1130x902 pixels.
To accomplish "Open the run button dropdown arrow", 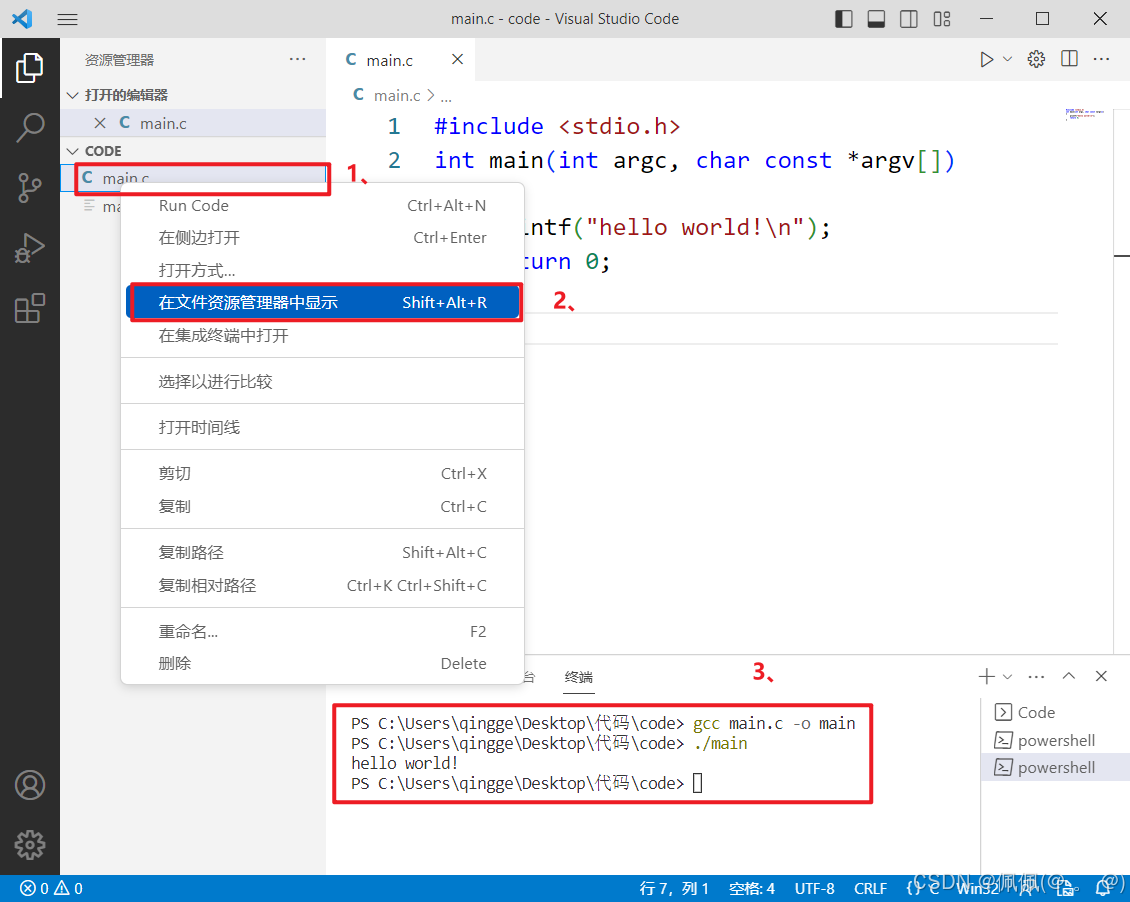I will click(x=1007, y=59).
